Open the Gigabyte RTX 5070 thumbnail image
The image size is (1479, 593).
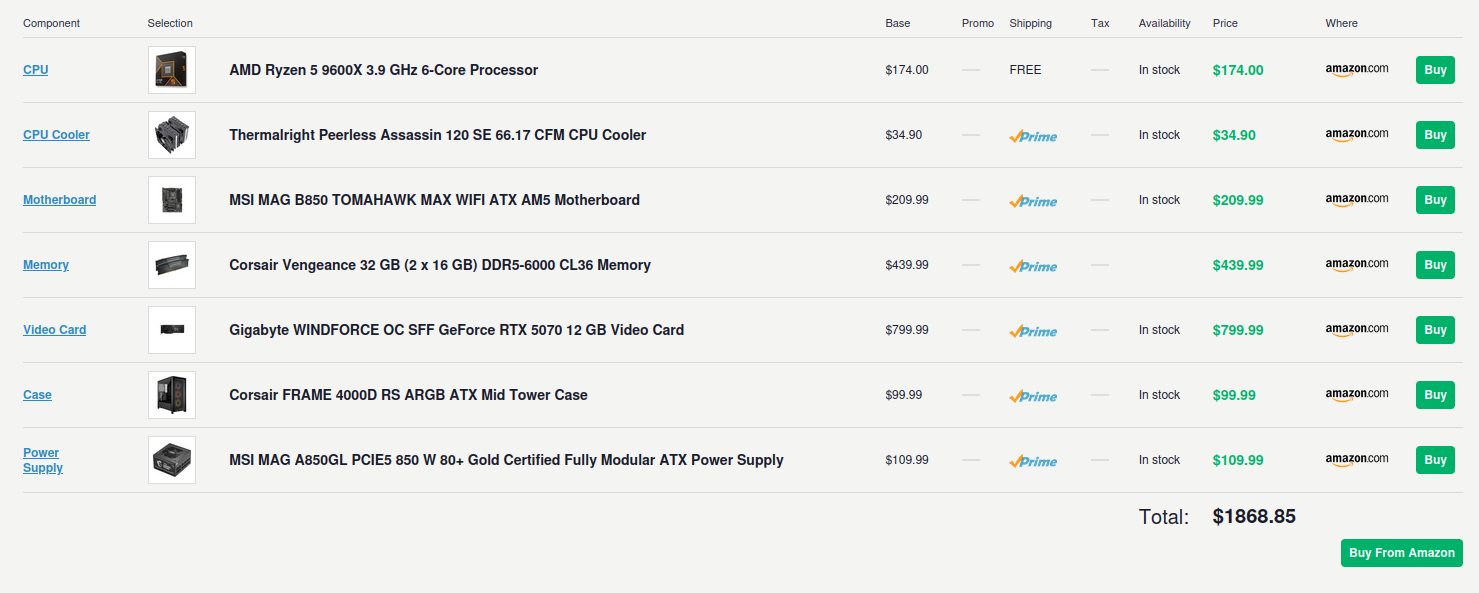pyautogui.click(x=172, y=330)
